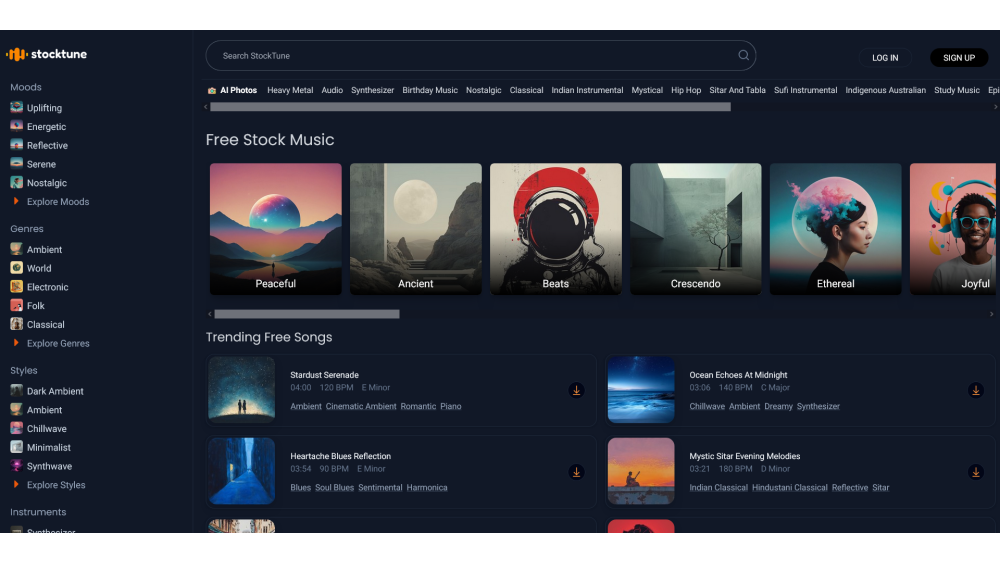Click the Ambient genre icon
The width and height of the screenshot is (1000, 563).
[x=17, y=249]
